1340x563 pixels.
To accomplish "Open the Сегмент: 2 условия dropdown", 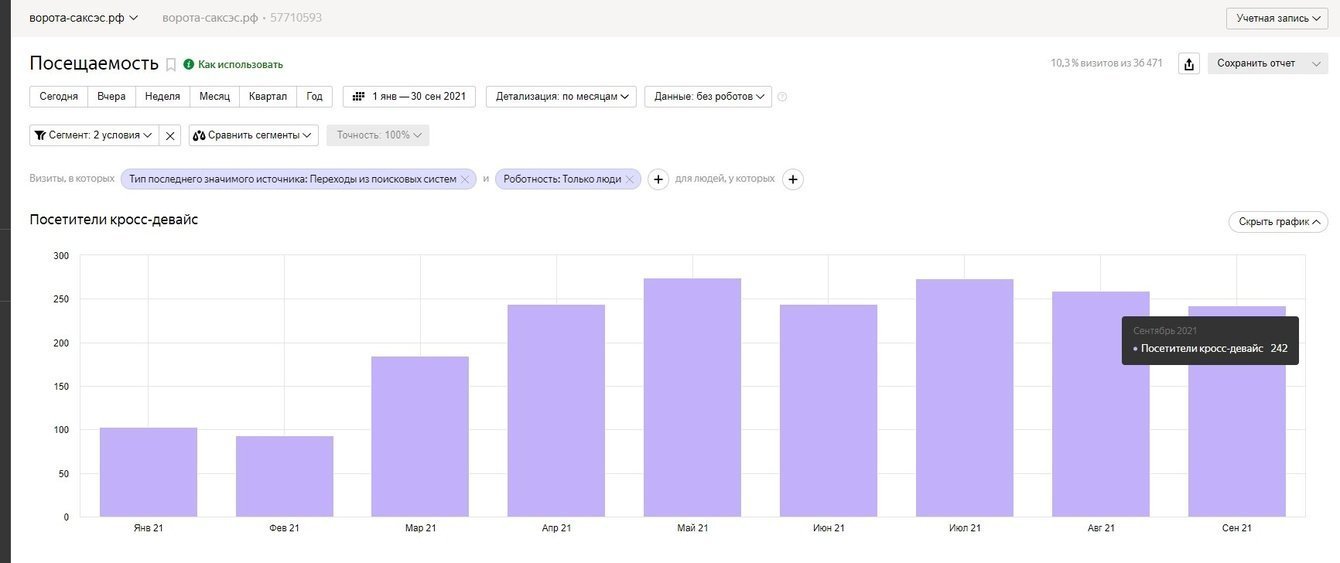I will click(94, 135).
